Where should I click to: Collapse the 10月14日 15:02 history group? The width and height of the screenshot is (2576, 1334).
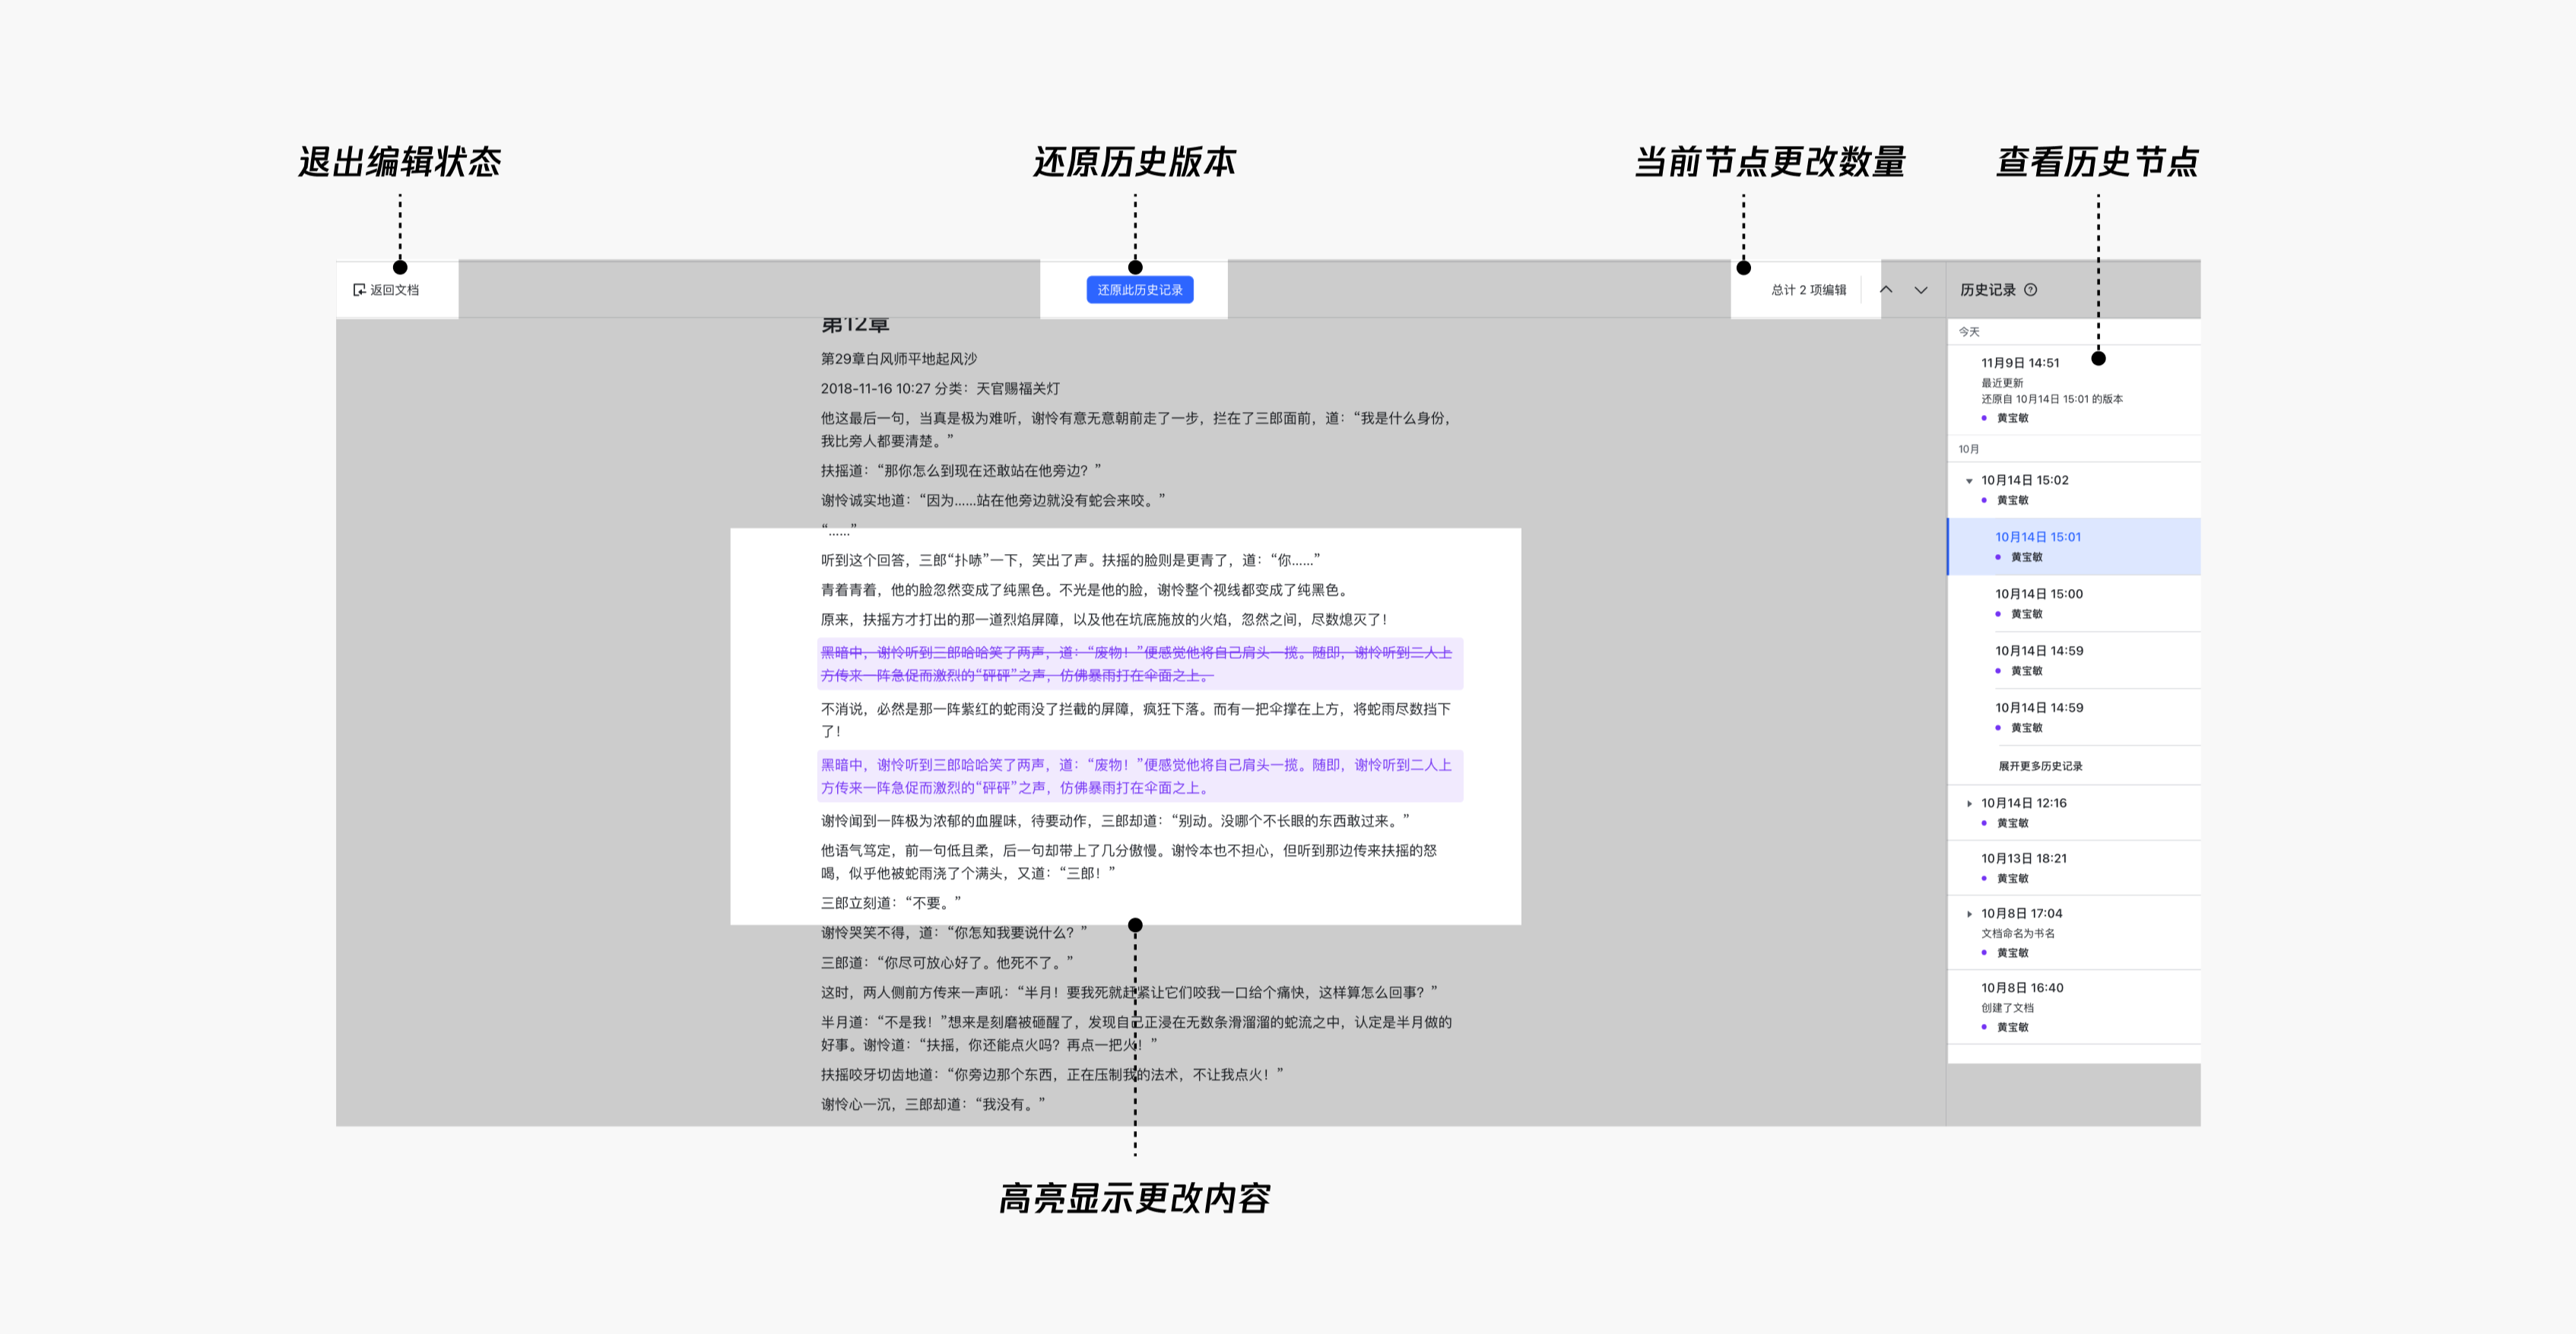(x=1969, y=481)
